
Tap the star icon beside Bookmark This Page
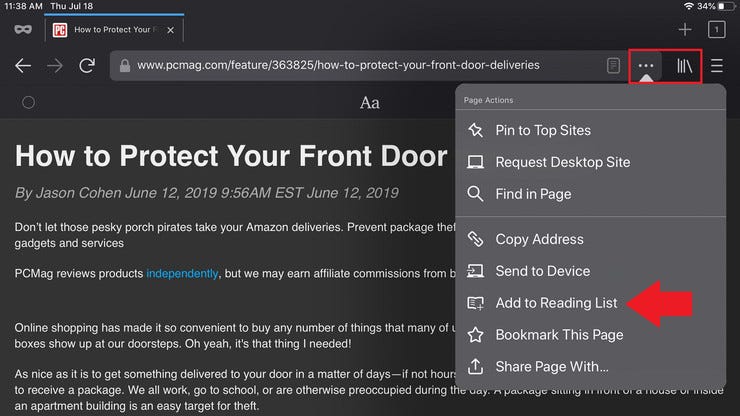click(475, 335)
